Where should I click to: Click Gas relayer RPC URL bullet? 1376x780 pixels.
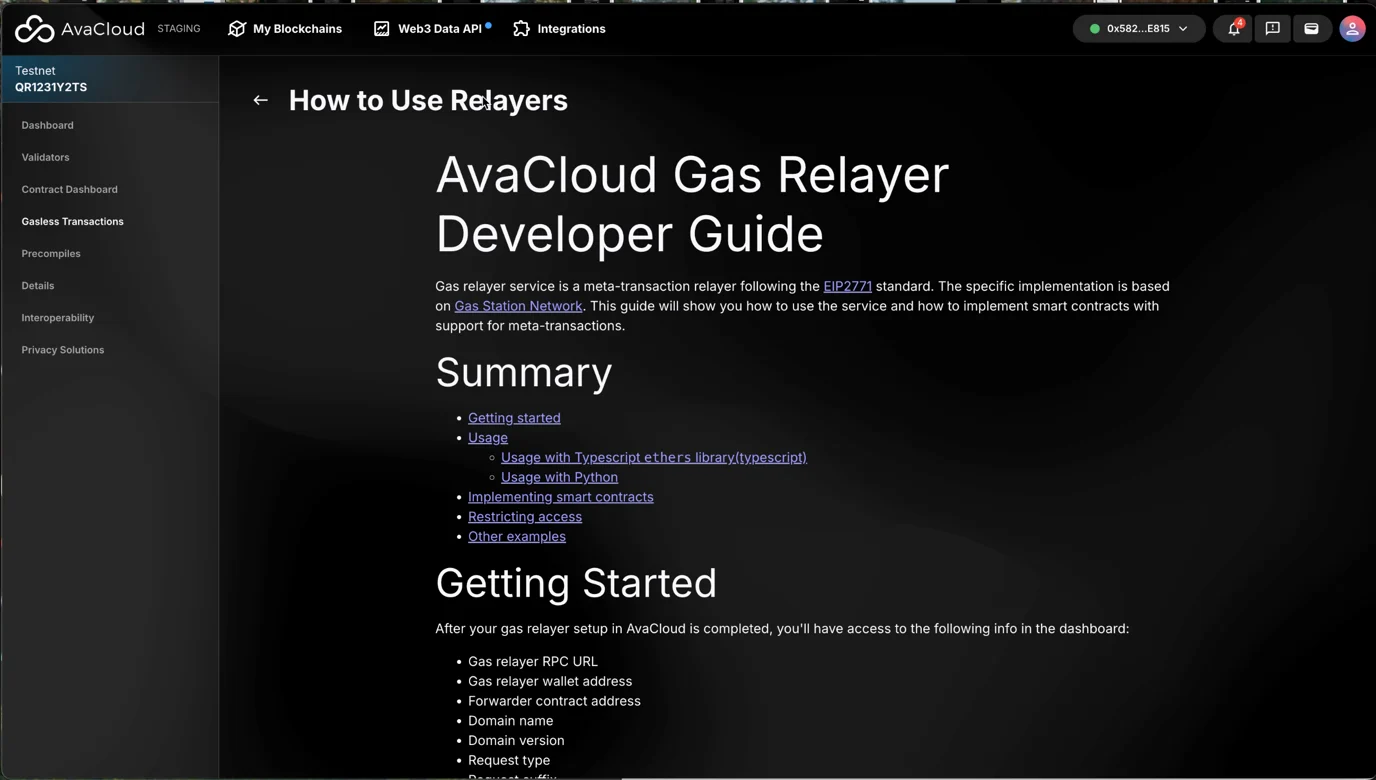click(x=533, y=662)
